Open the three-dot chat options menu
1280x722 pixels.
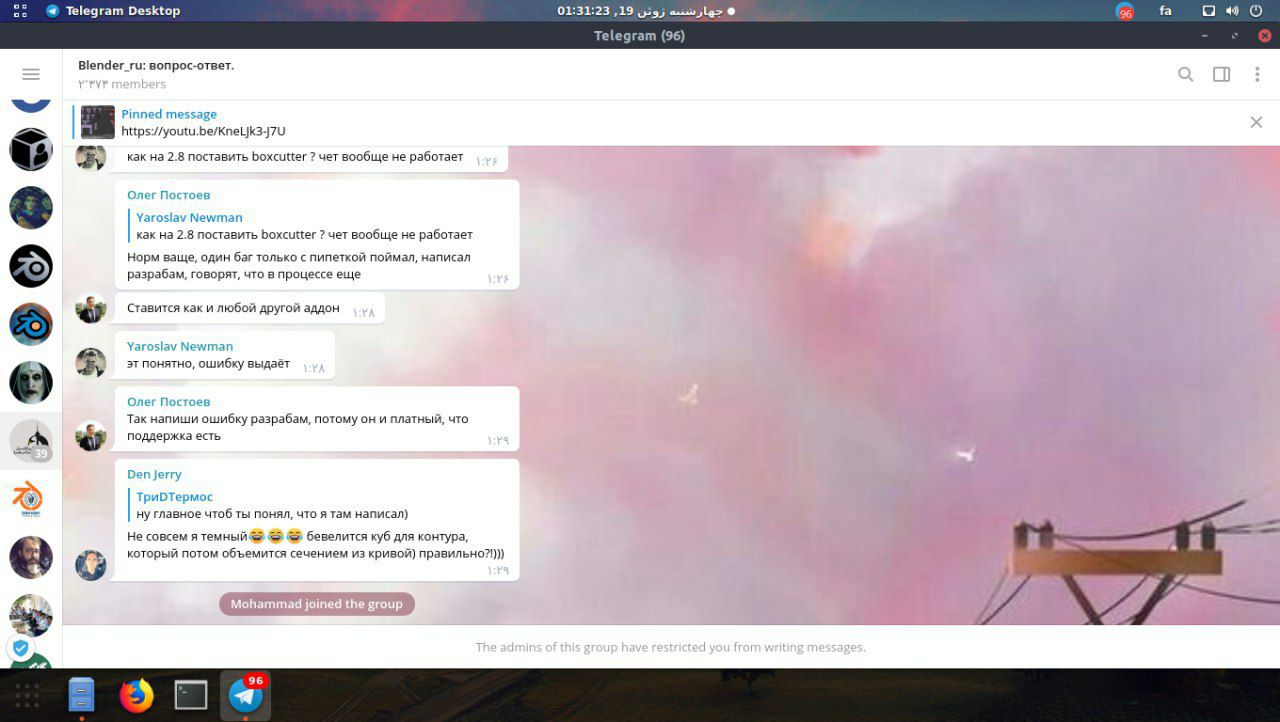1257,74
